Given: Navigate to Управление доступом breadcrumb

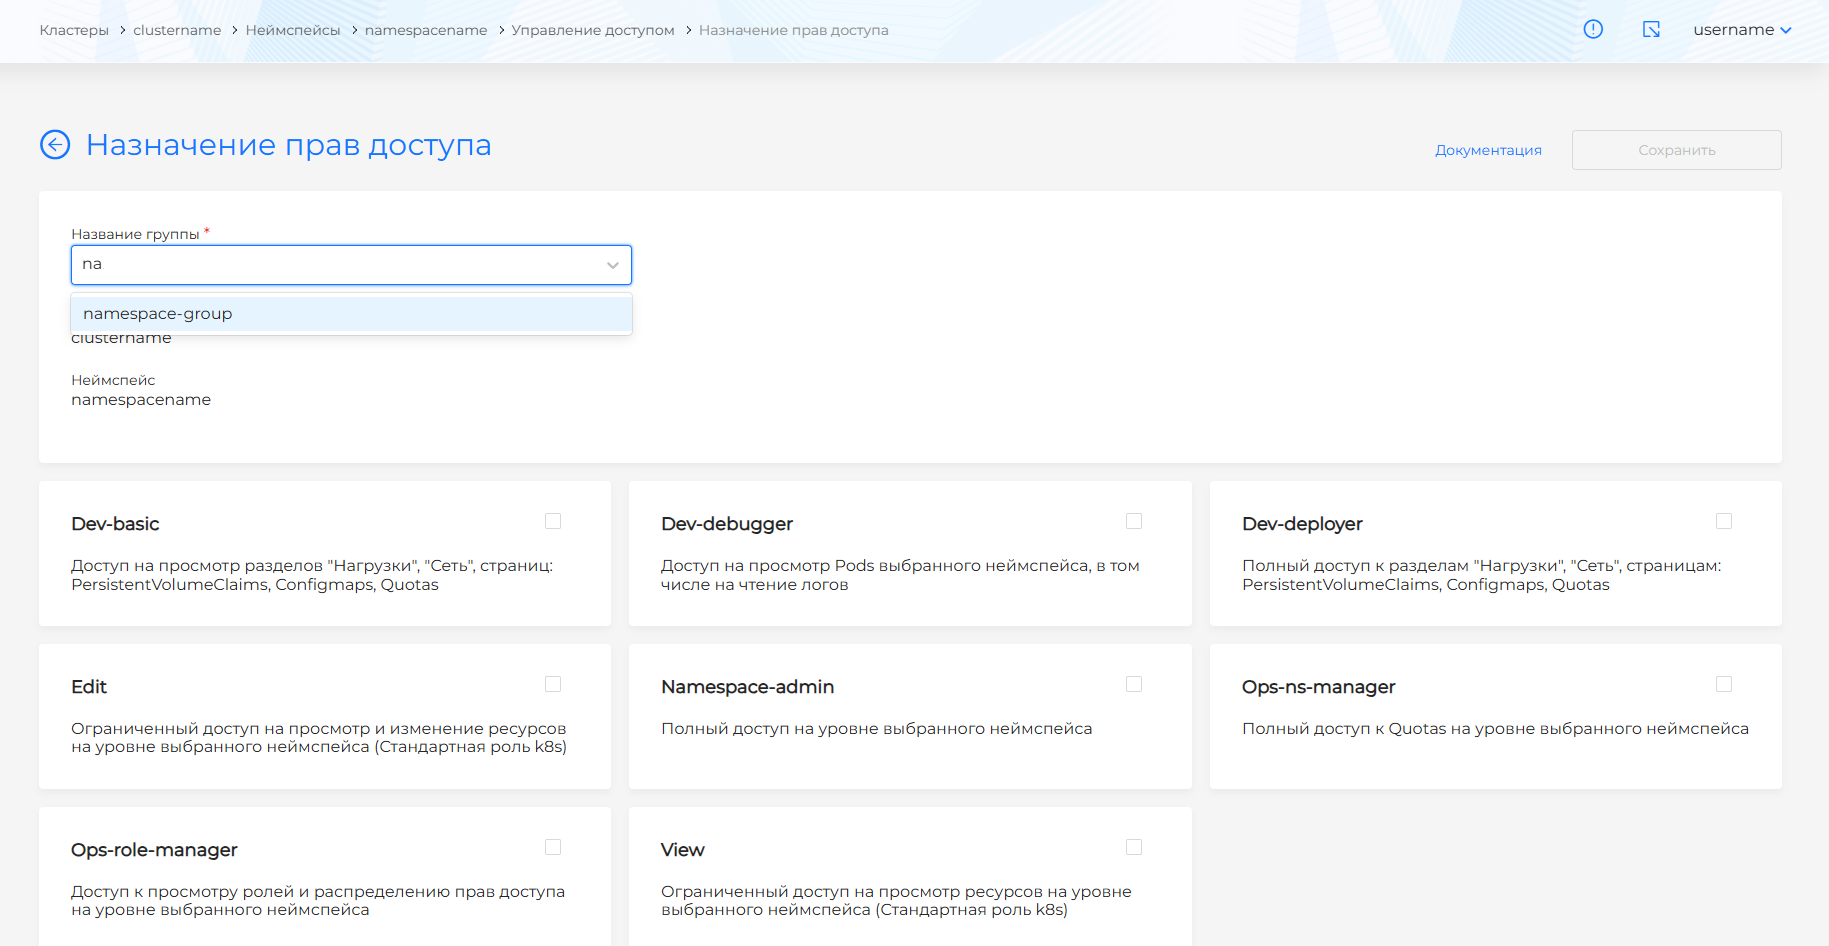Looking at the screenshot, I should tap(593, 30).
